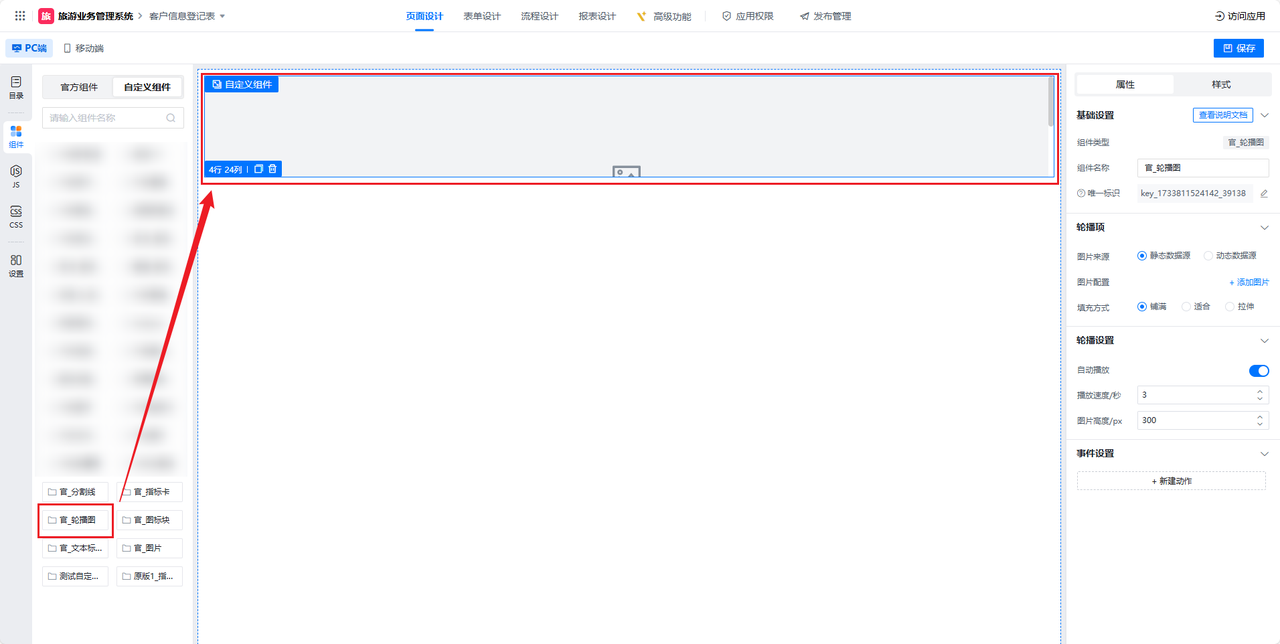
Task: Expand the 客户信息登记表 dropdown arrow
Action: [x=222, y=16]
